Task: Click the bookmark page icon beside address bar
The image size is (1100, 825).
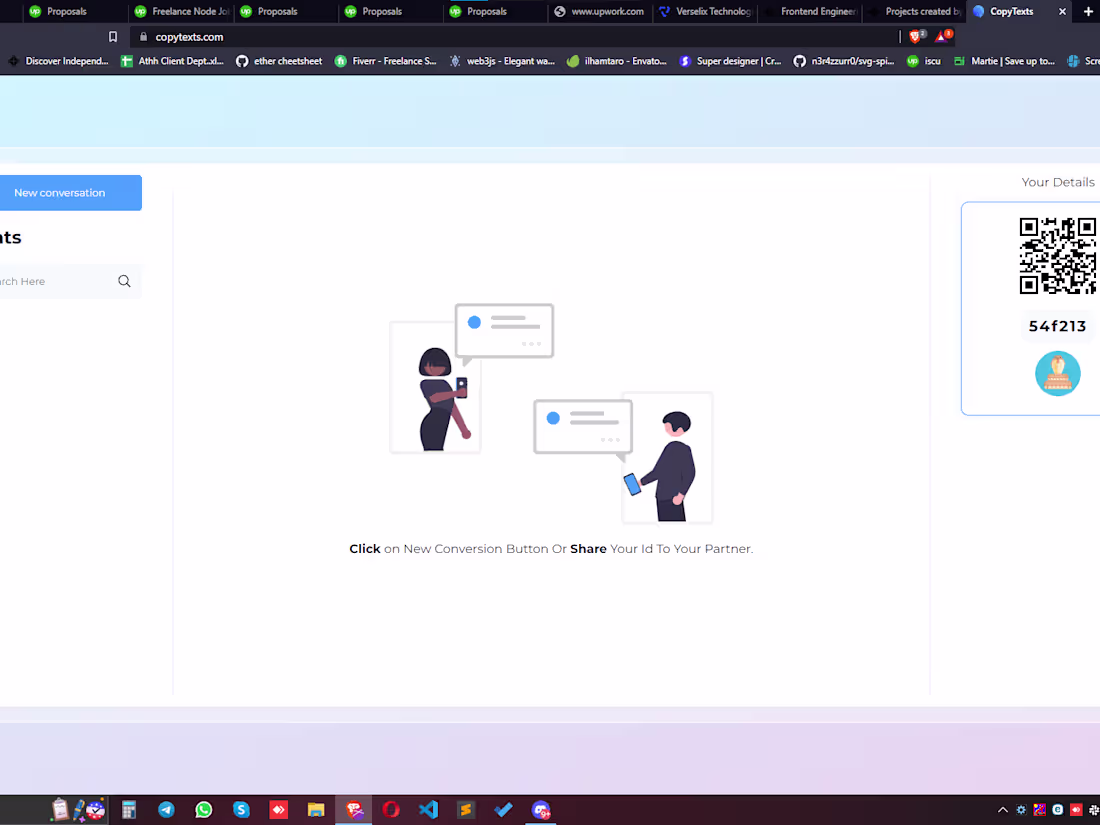Action: [x=113, y=36]
